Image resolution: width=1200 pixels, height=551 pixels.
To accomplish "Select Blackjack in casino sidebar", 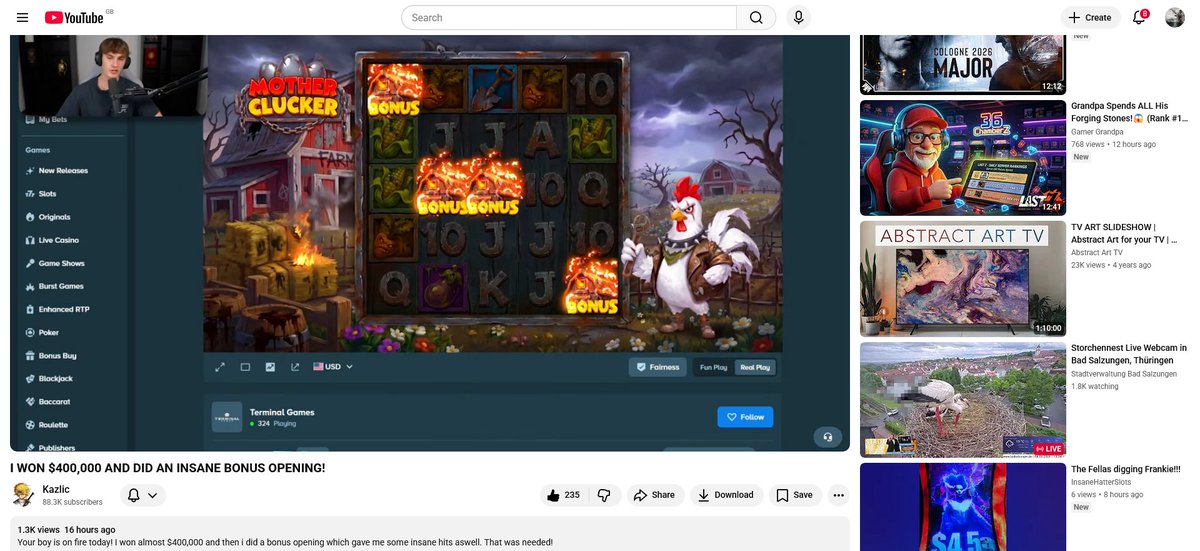I will click(55, 378).
